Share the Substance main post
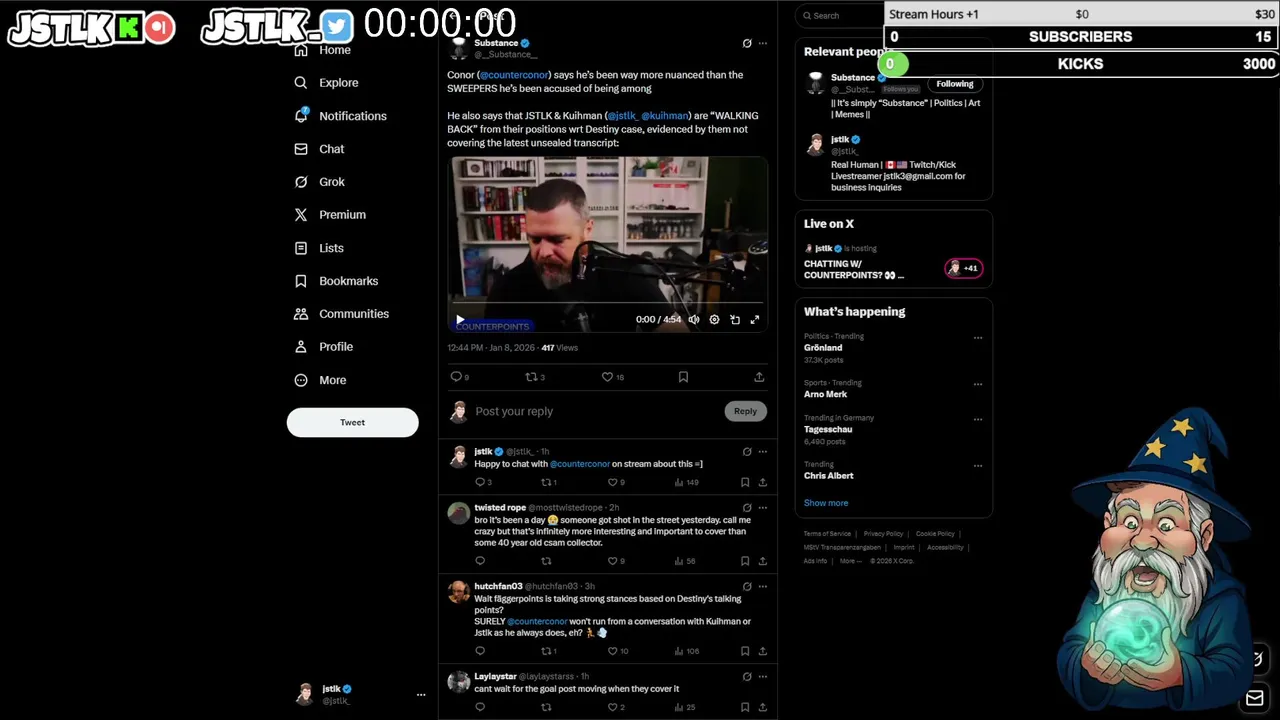 click(759, 377)
